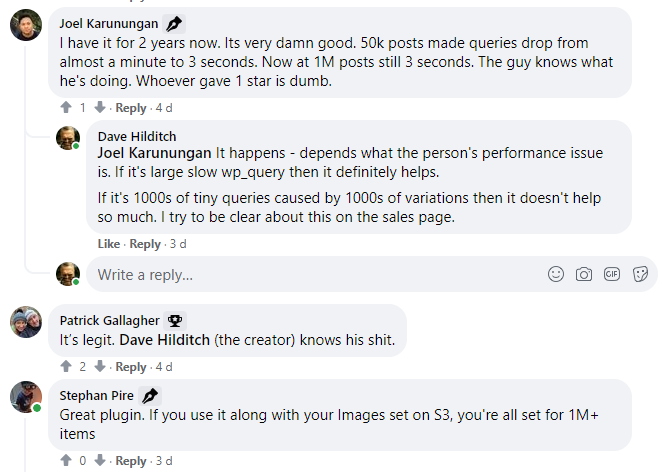The width and height of the screenshot is (669, 472).
Task: Open emoji picker in reply box
Action: click(x=556, y=274)
